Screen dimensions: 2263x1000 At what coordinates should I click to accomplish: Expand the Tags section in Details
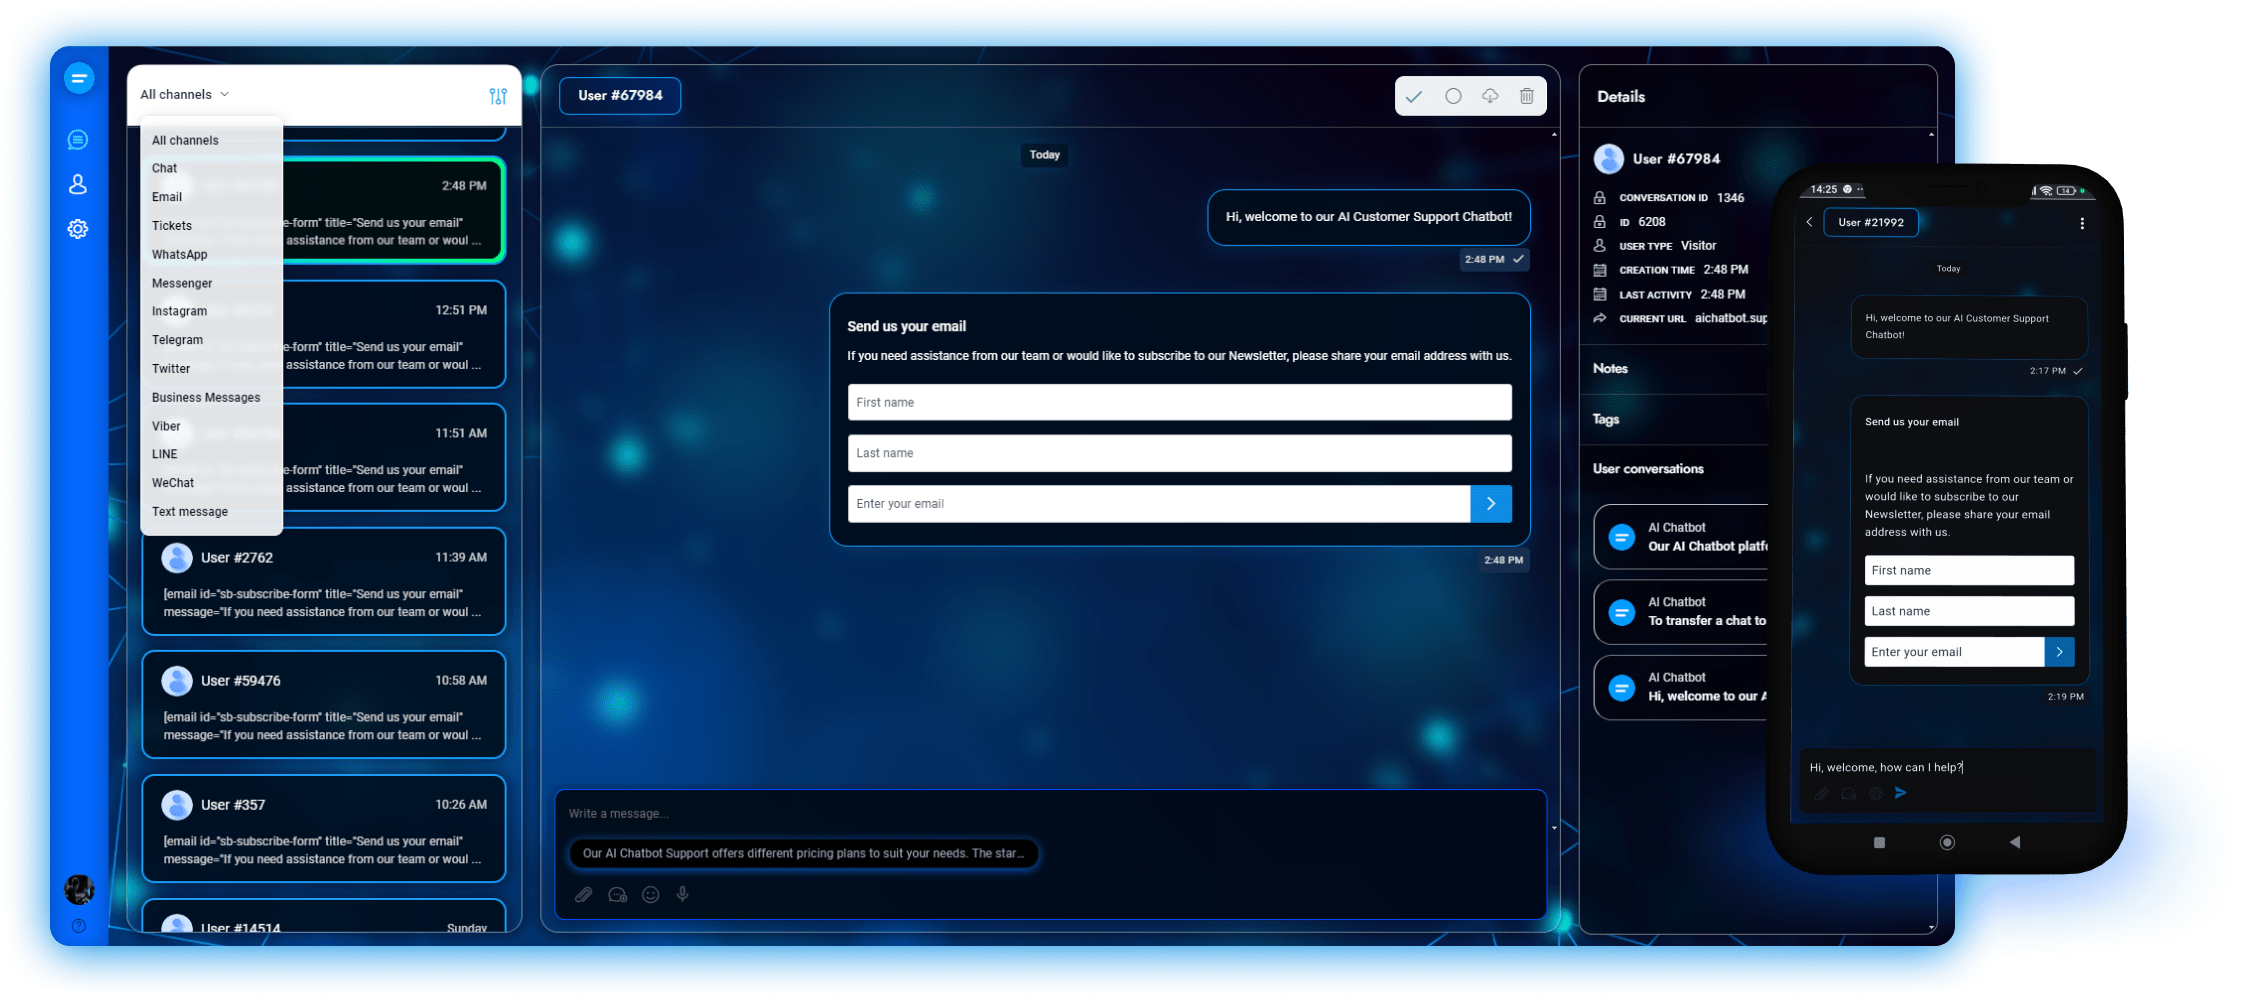tap(1605, 419)
